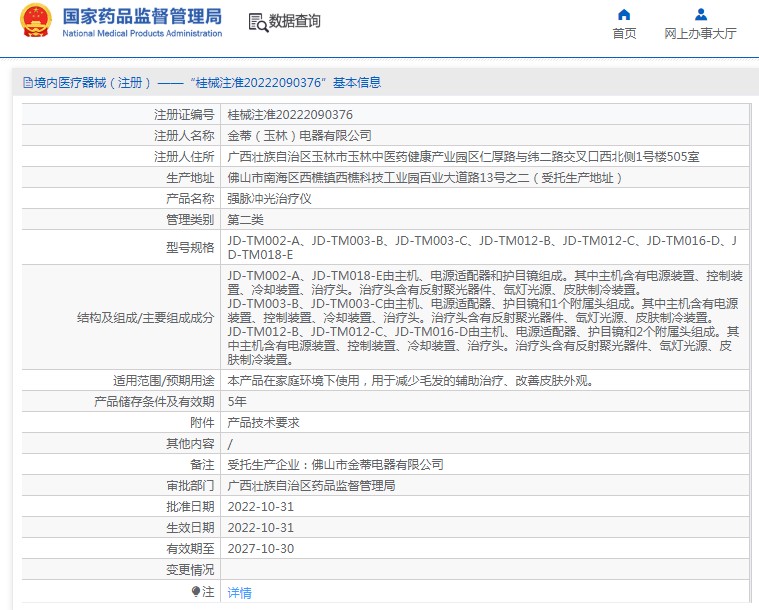Screen dimensions: 759x610
Task: Click the 注册证编号 row label
Action: click(x=184, y=115)
